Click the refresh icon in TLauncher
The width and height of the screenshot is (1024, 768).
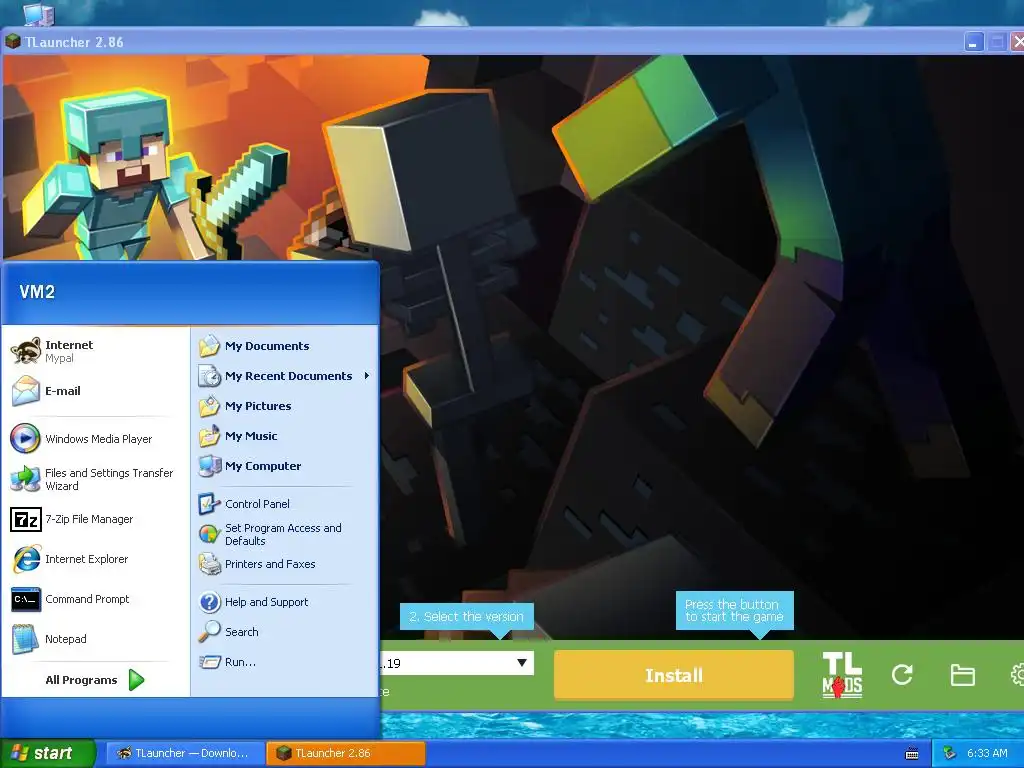902,675
